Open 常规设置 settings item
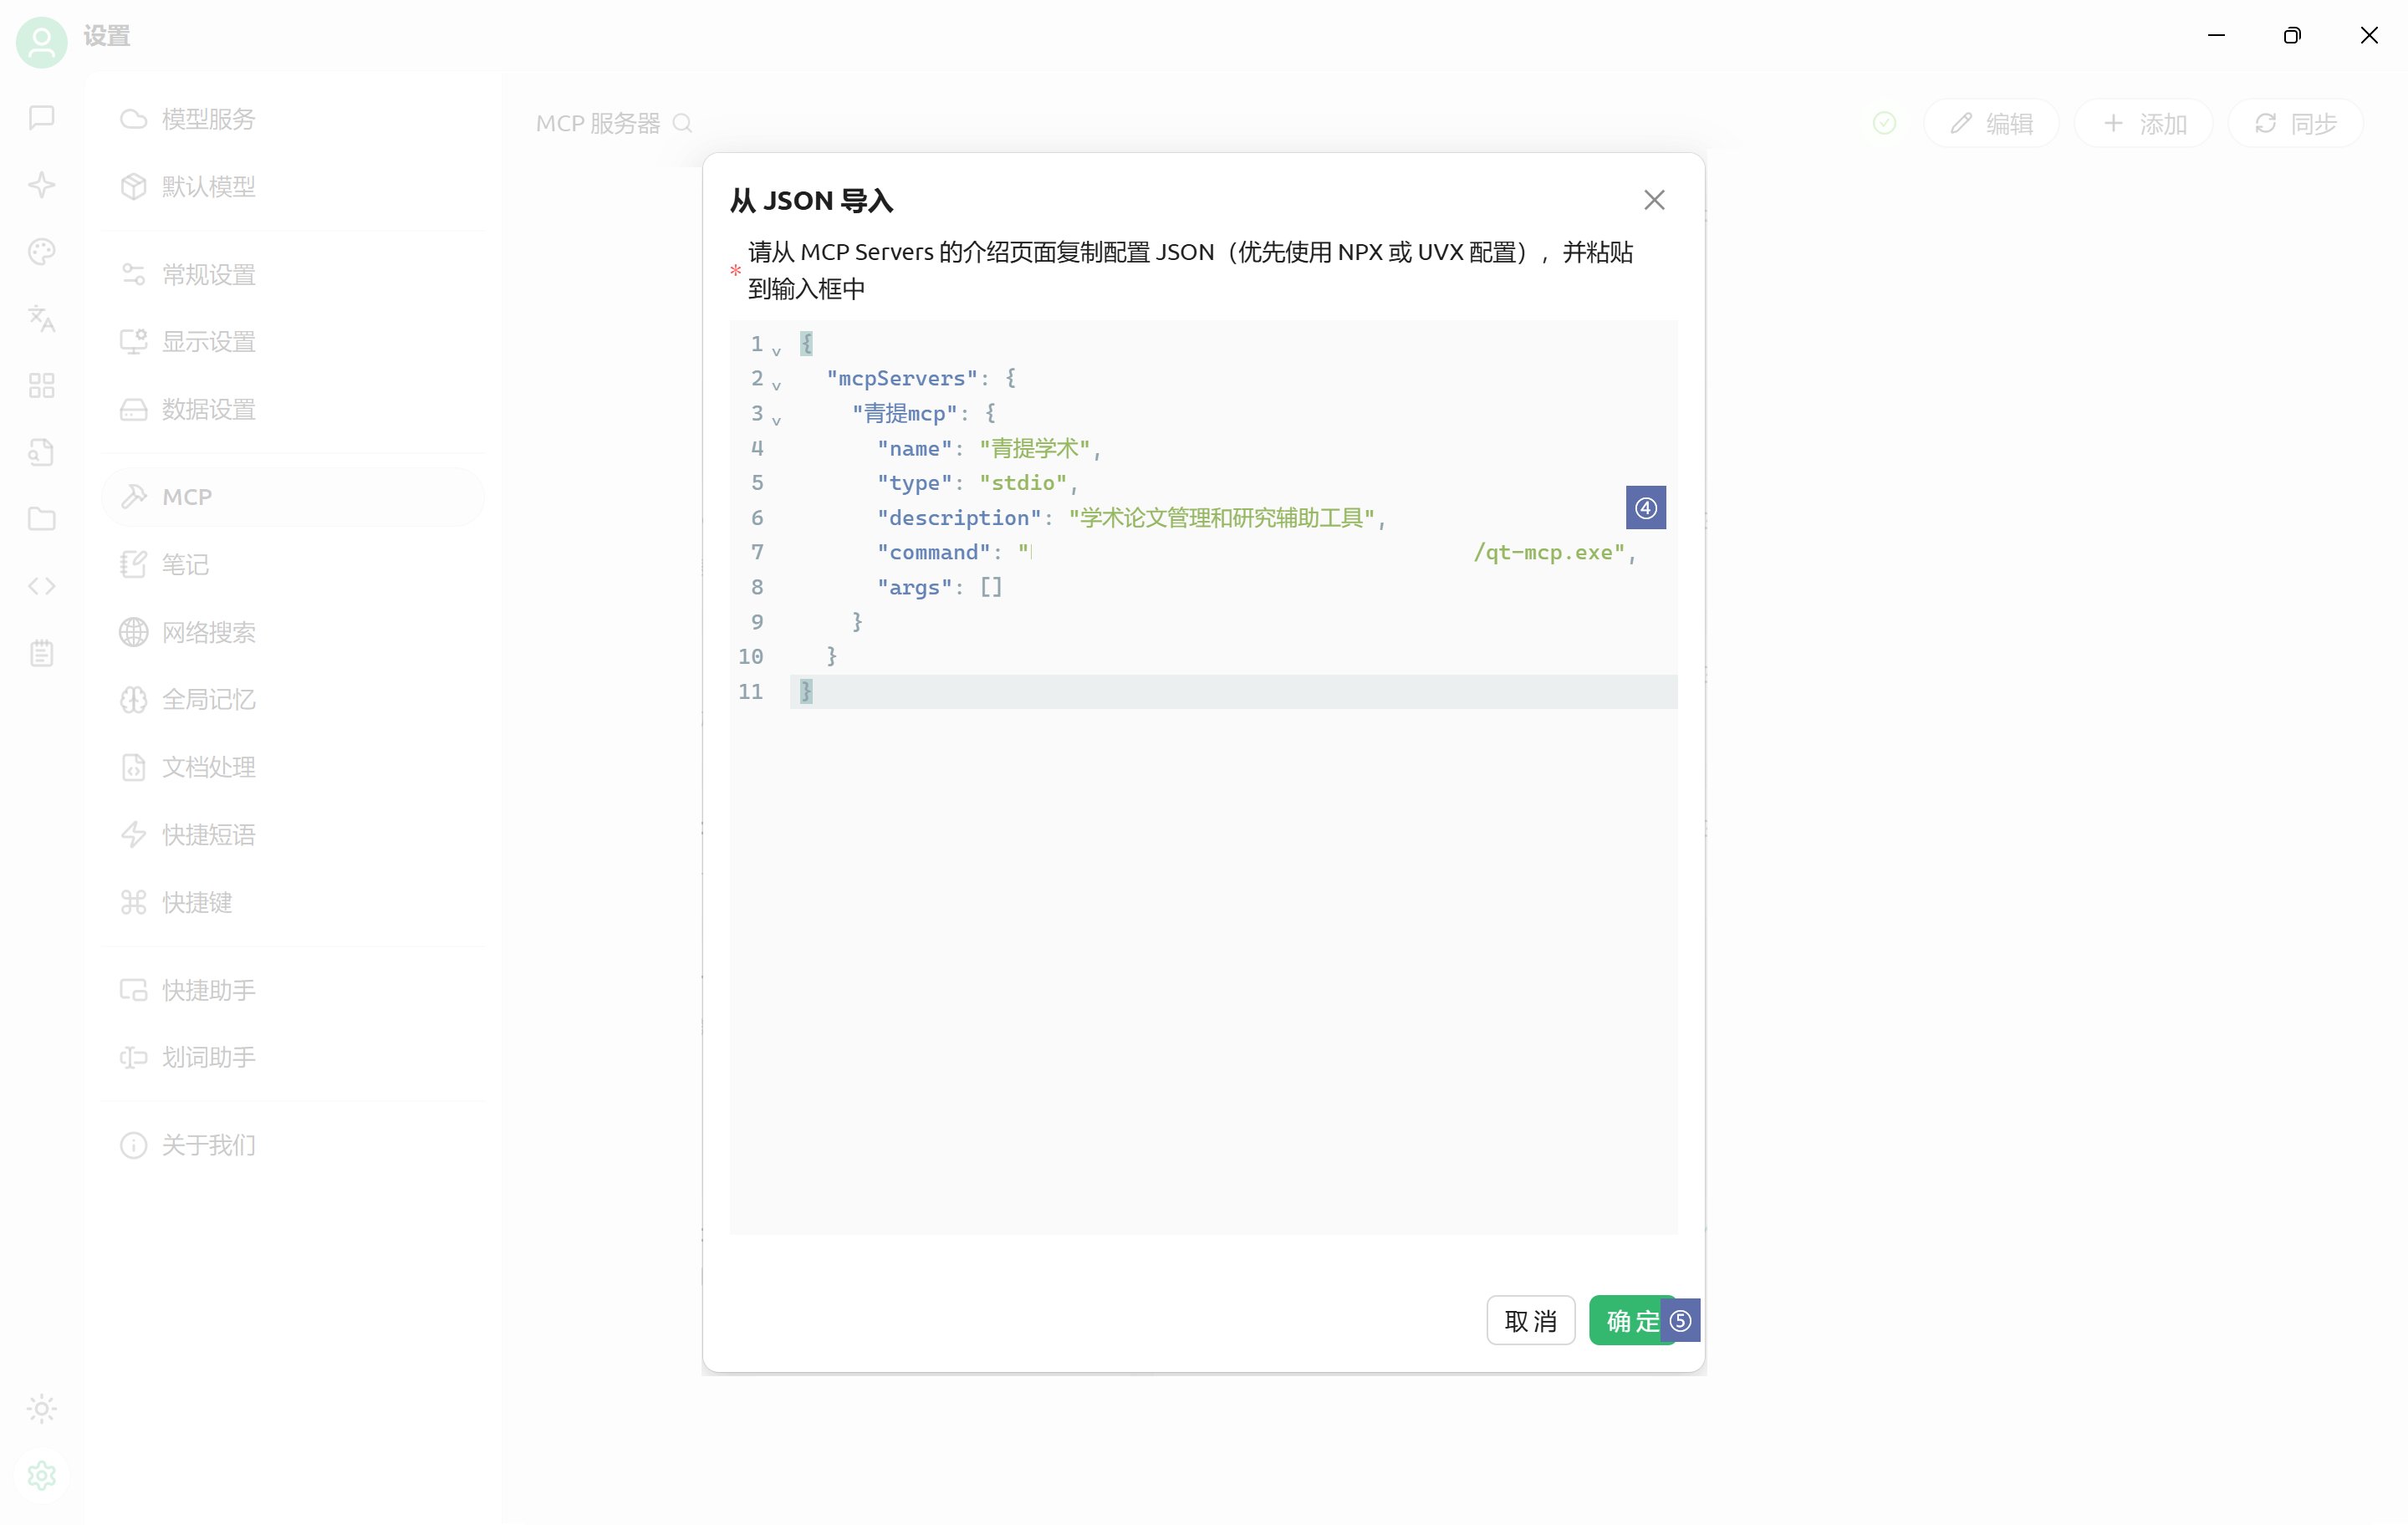 coord(293,274)
